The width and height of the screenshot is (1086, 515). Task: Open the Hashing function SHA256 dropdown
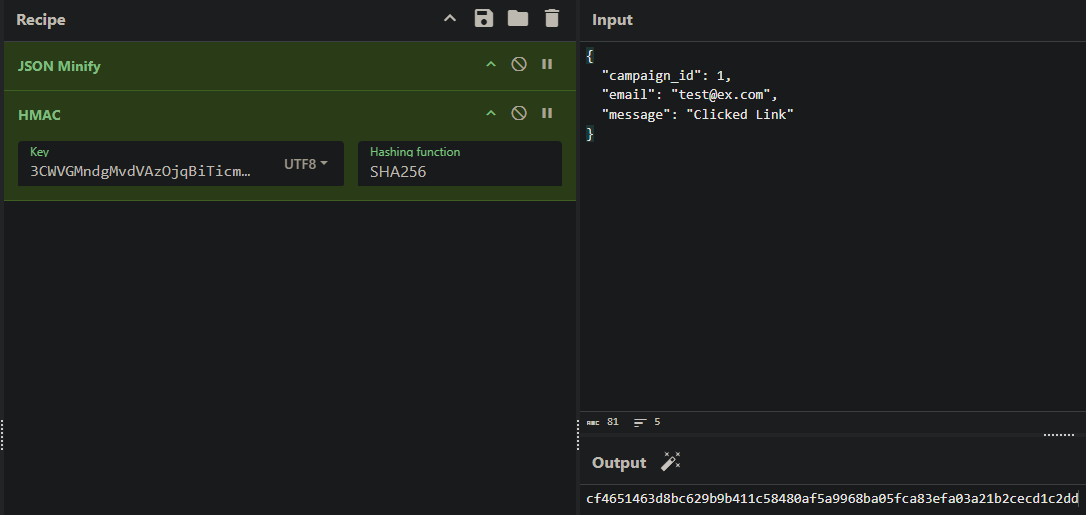[459, 170]
